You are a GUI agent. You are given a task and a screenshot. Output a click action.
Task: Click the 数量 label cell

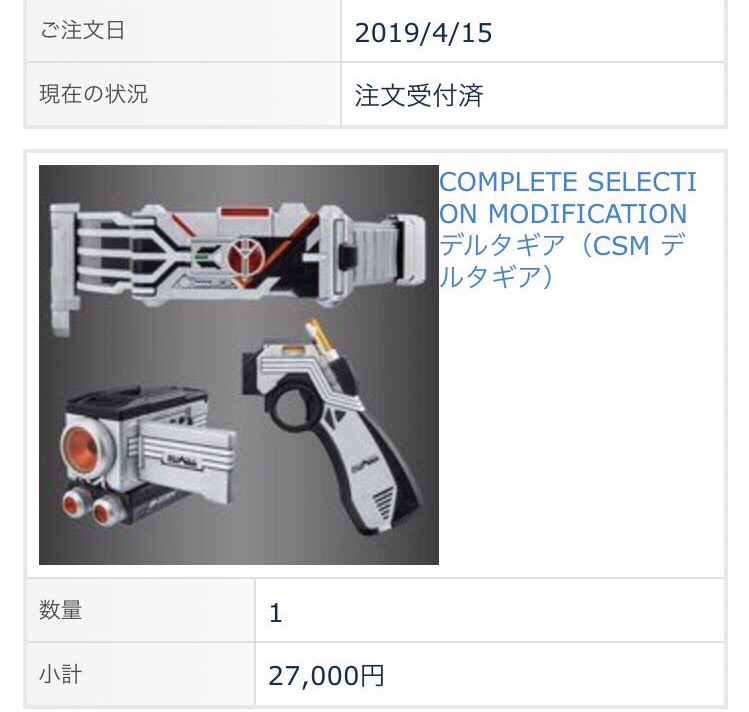(140, 610)
